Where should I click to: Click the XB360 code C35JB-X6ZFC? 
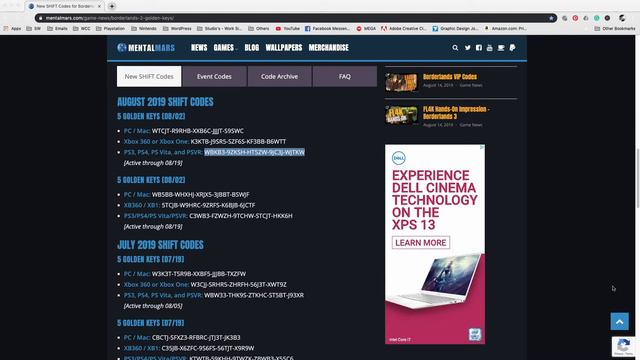pyautogui.click(x=208, y=348)
